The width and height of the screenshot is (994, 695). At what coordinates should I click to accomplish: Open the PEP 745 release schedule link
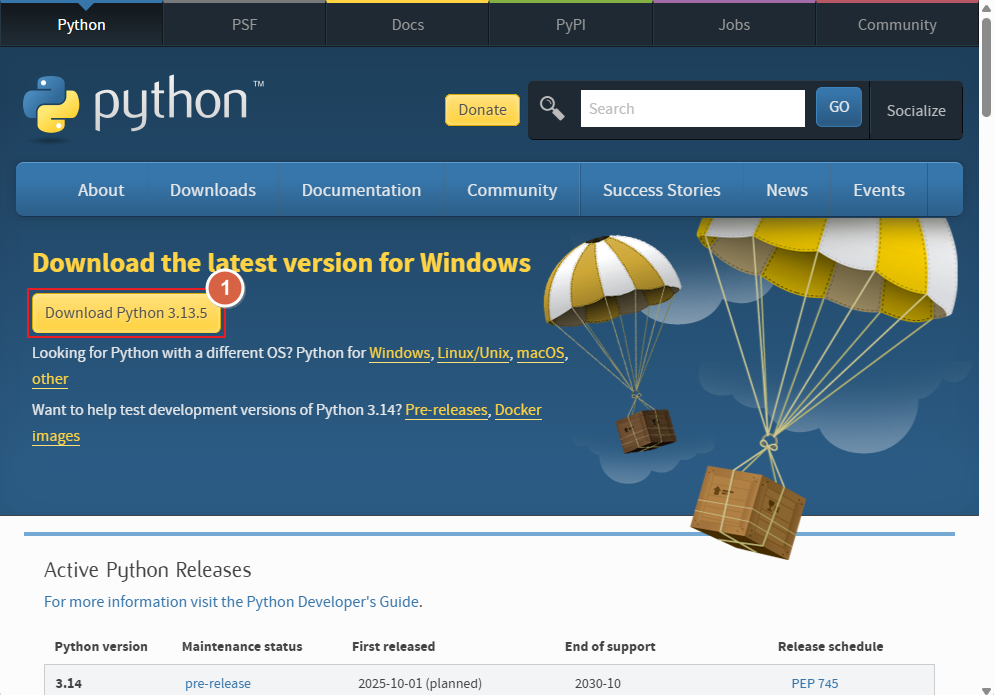pyautogui.click(x=815, y=683)
